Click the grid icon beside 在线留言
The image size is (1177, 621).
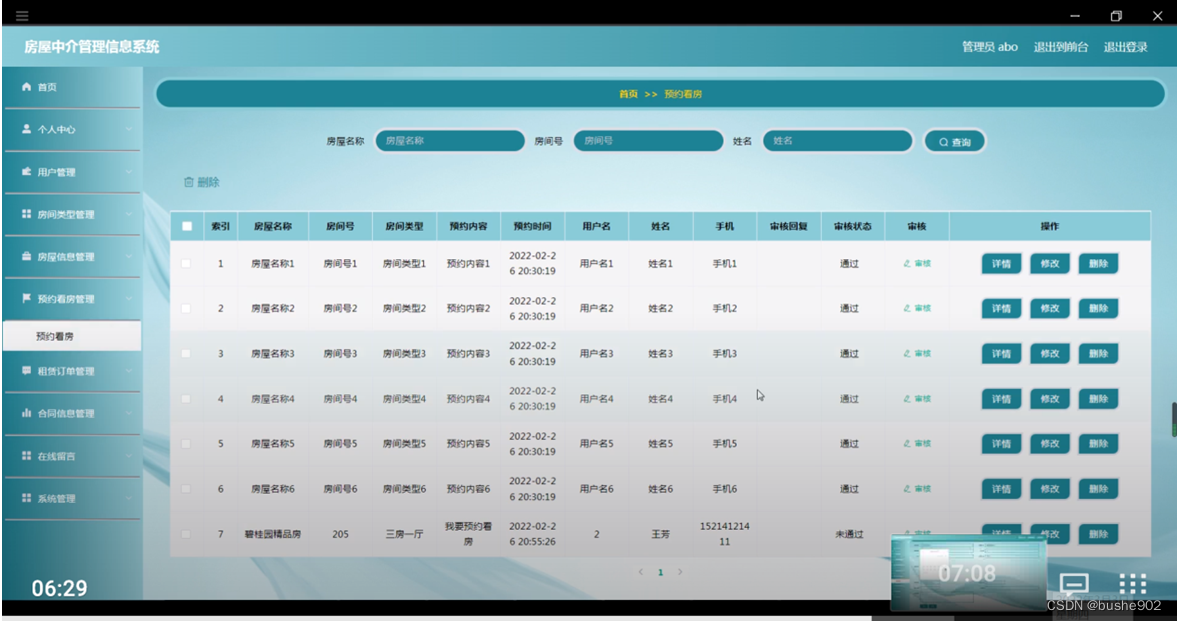[27, 456]
